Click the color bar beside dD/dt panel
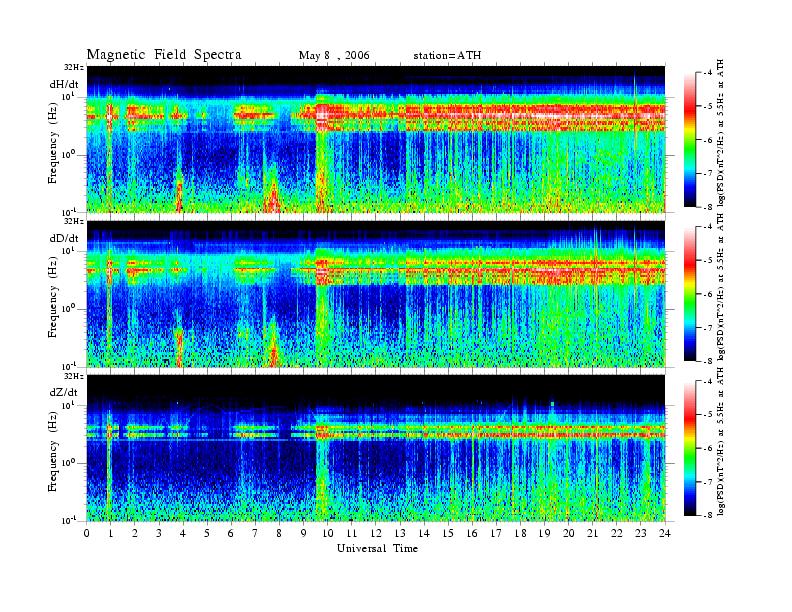Viewport: 792px width, 612px height. click(690, 294)
